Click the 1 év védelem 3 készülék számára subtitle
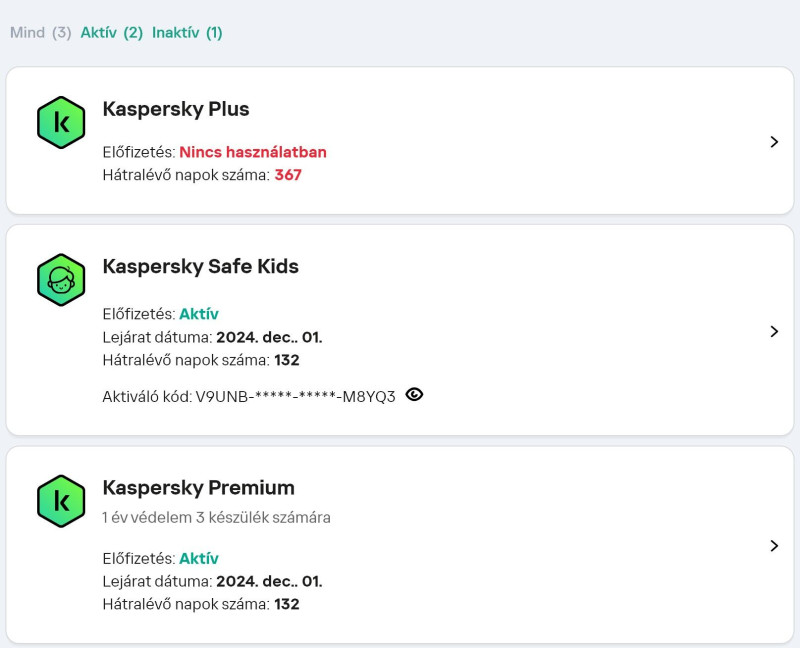Screen dimensions: 800x648 pos(216,518)
